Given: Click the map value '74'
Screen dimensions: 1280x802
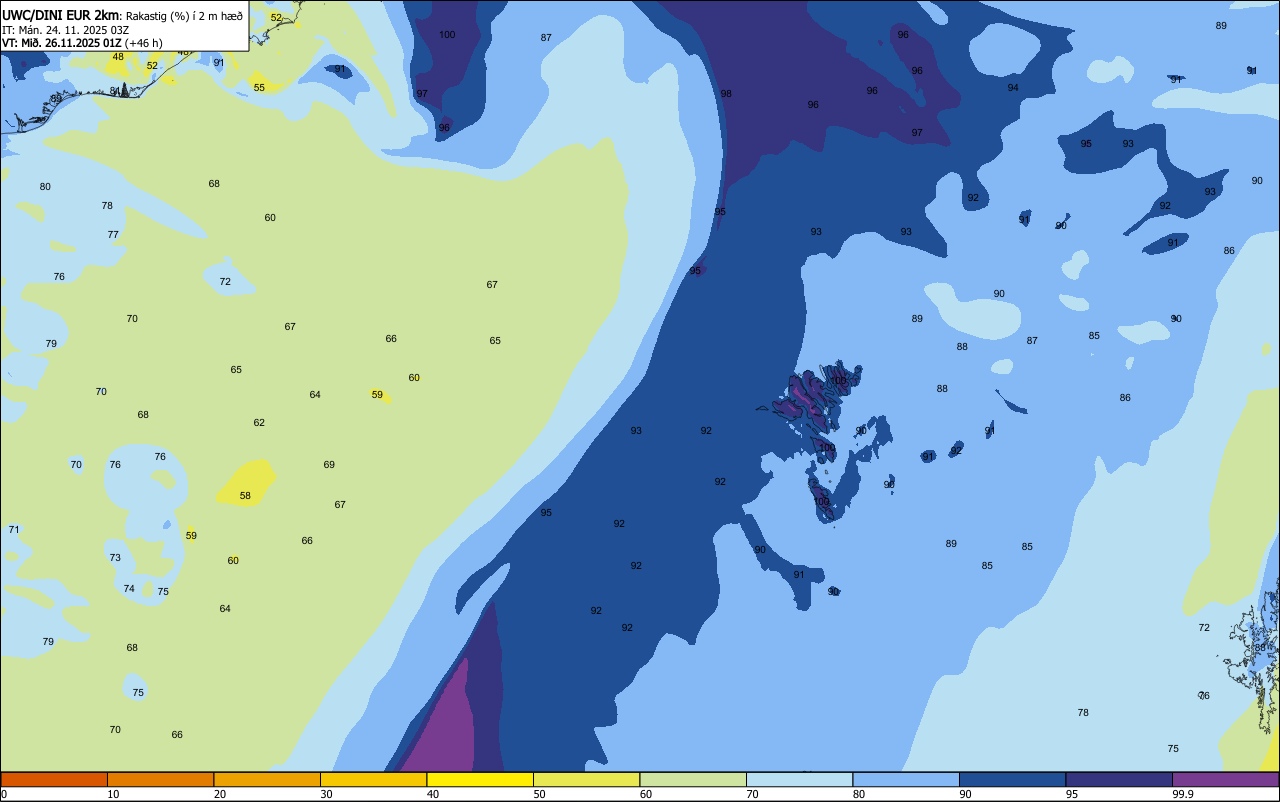Looking at the screenshot, I should [x=129, y=589].
